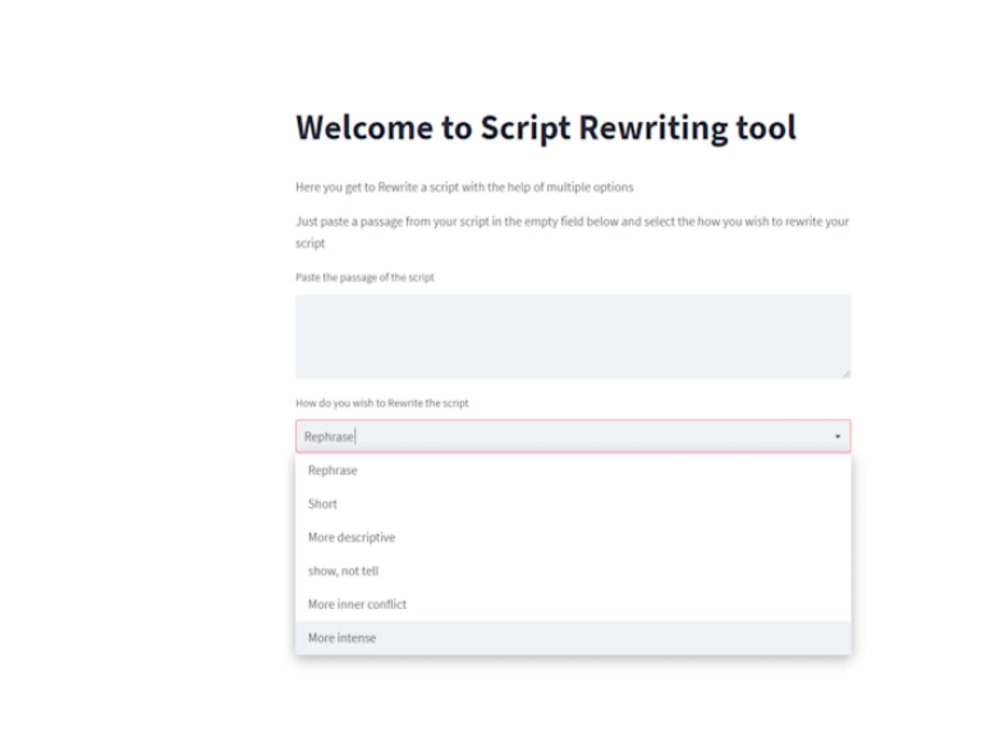1000x750 pixels.
Task: Click the rewrite style combo box
Action: tap(572, 436)
